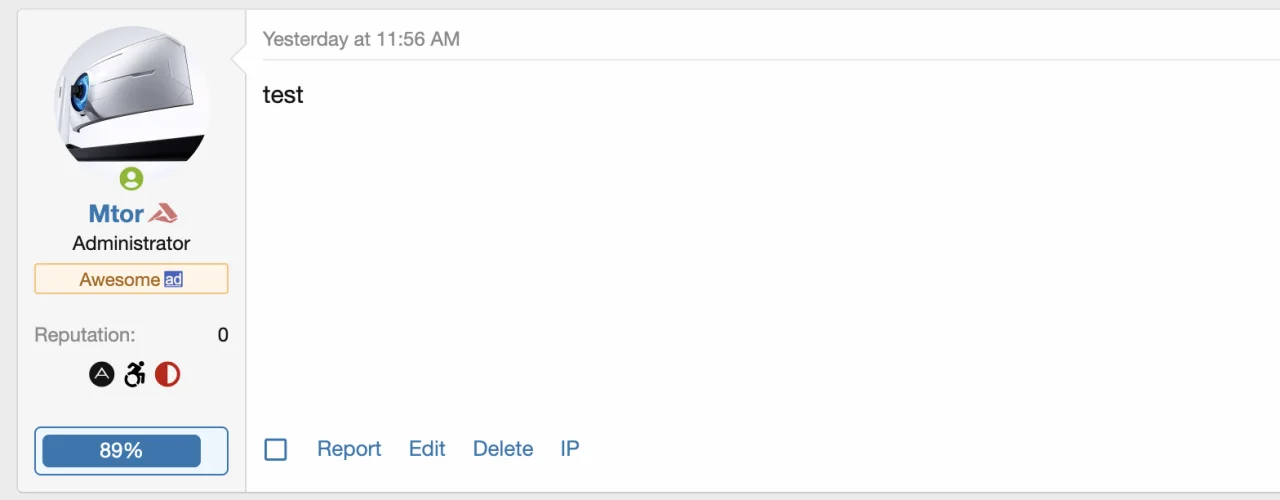Click the red badge icon beside Mtor
The image size is (1280, 500).
point(163,213)
